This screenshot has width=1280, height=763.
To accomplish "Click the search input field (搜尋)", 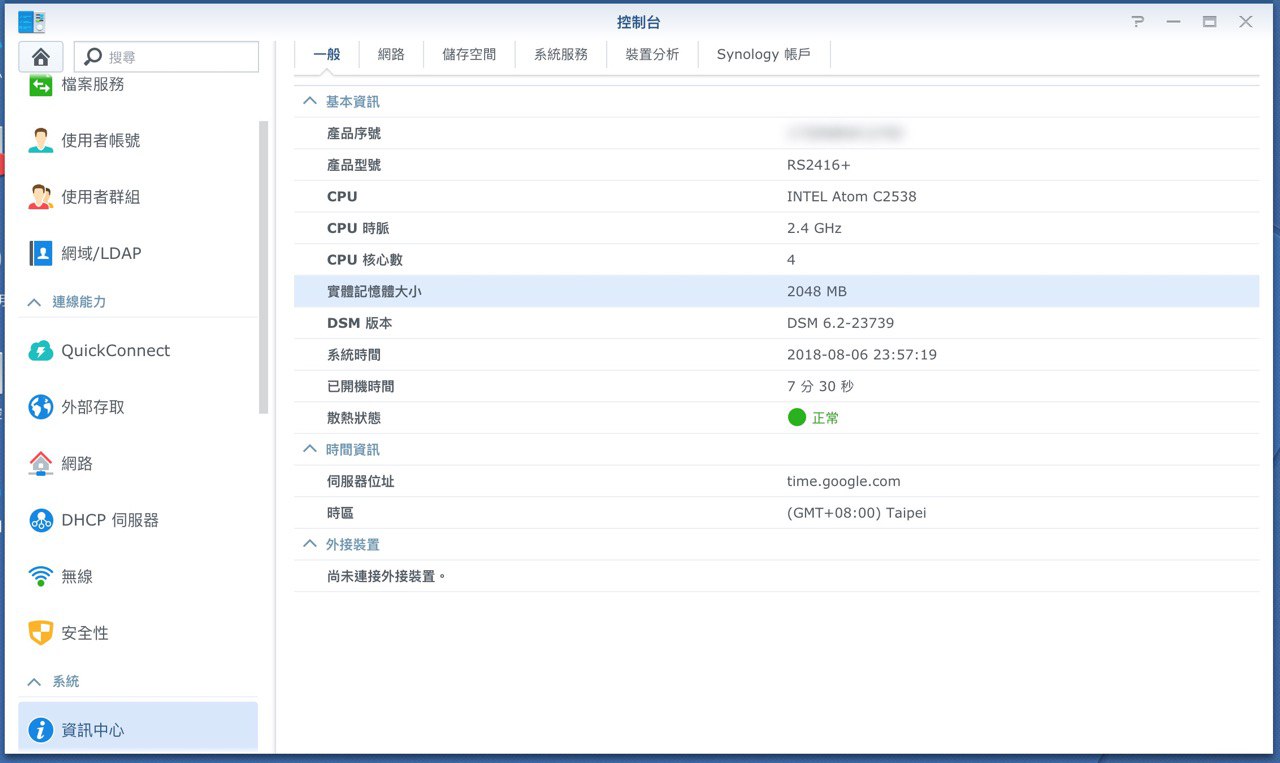I will click(167, 57).
